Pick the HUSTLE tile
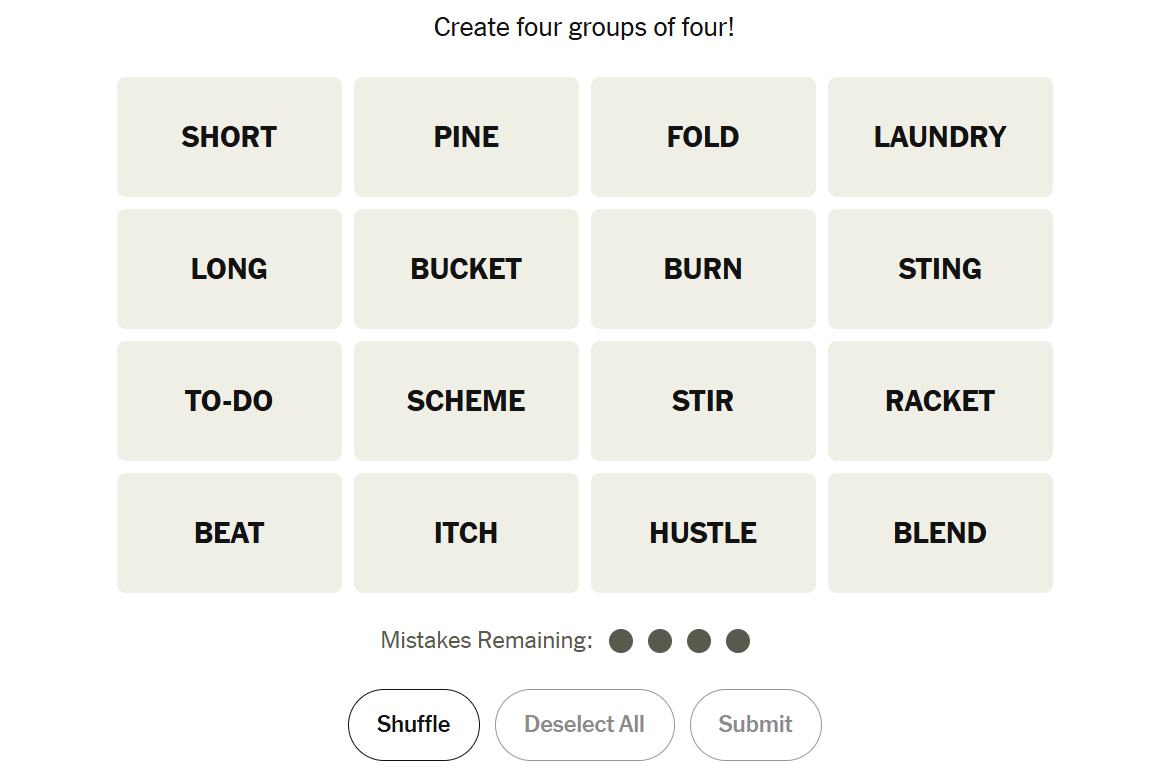Image resolution: width=1162 pixels, height=776 pixels. pyautogui.click(x=703, y=533)
